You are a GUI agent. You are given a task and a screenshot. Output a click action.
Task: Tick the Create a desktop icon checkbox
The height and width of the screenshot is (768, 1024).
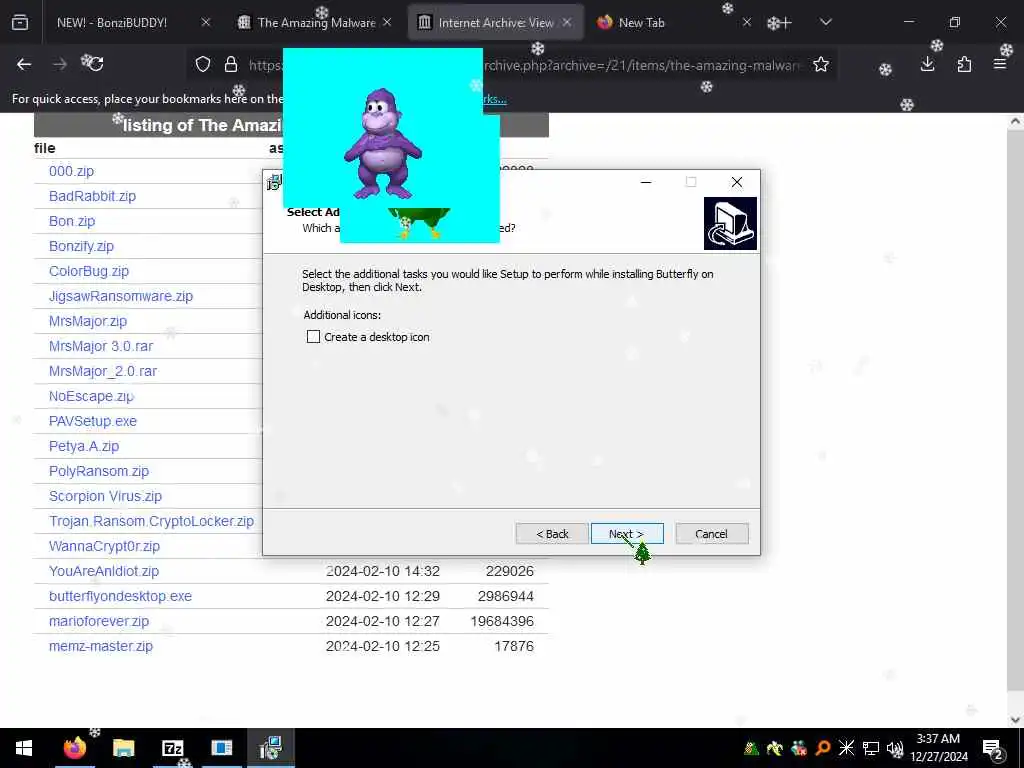point(313,336)
